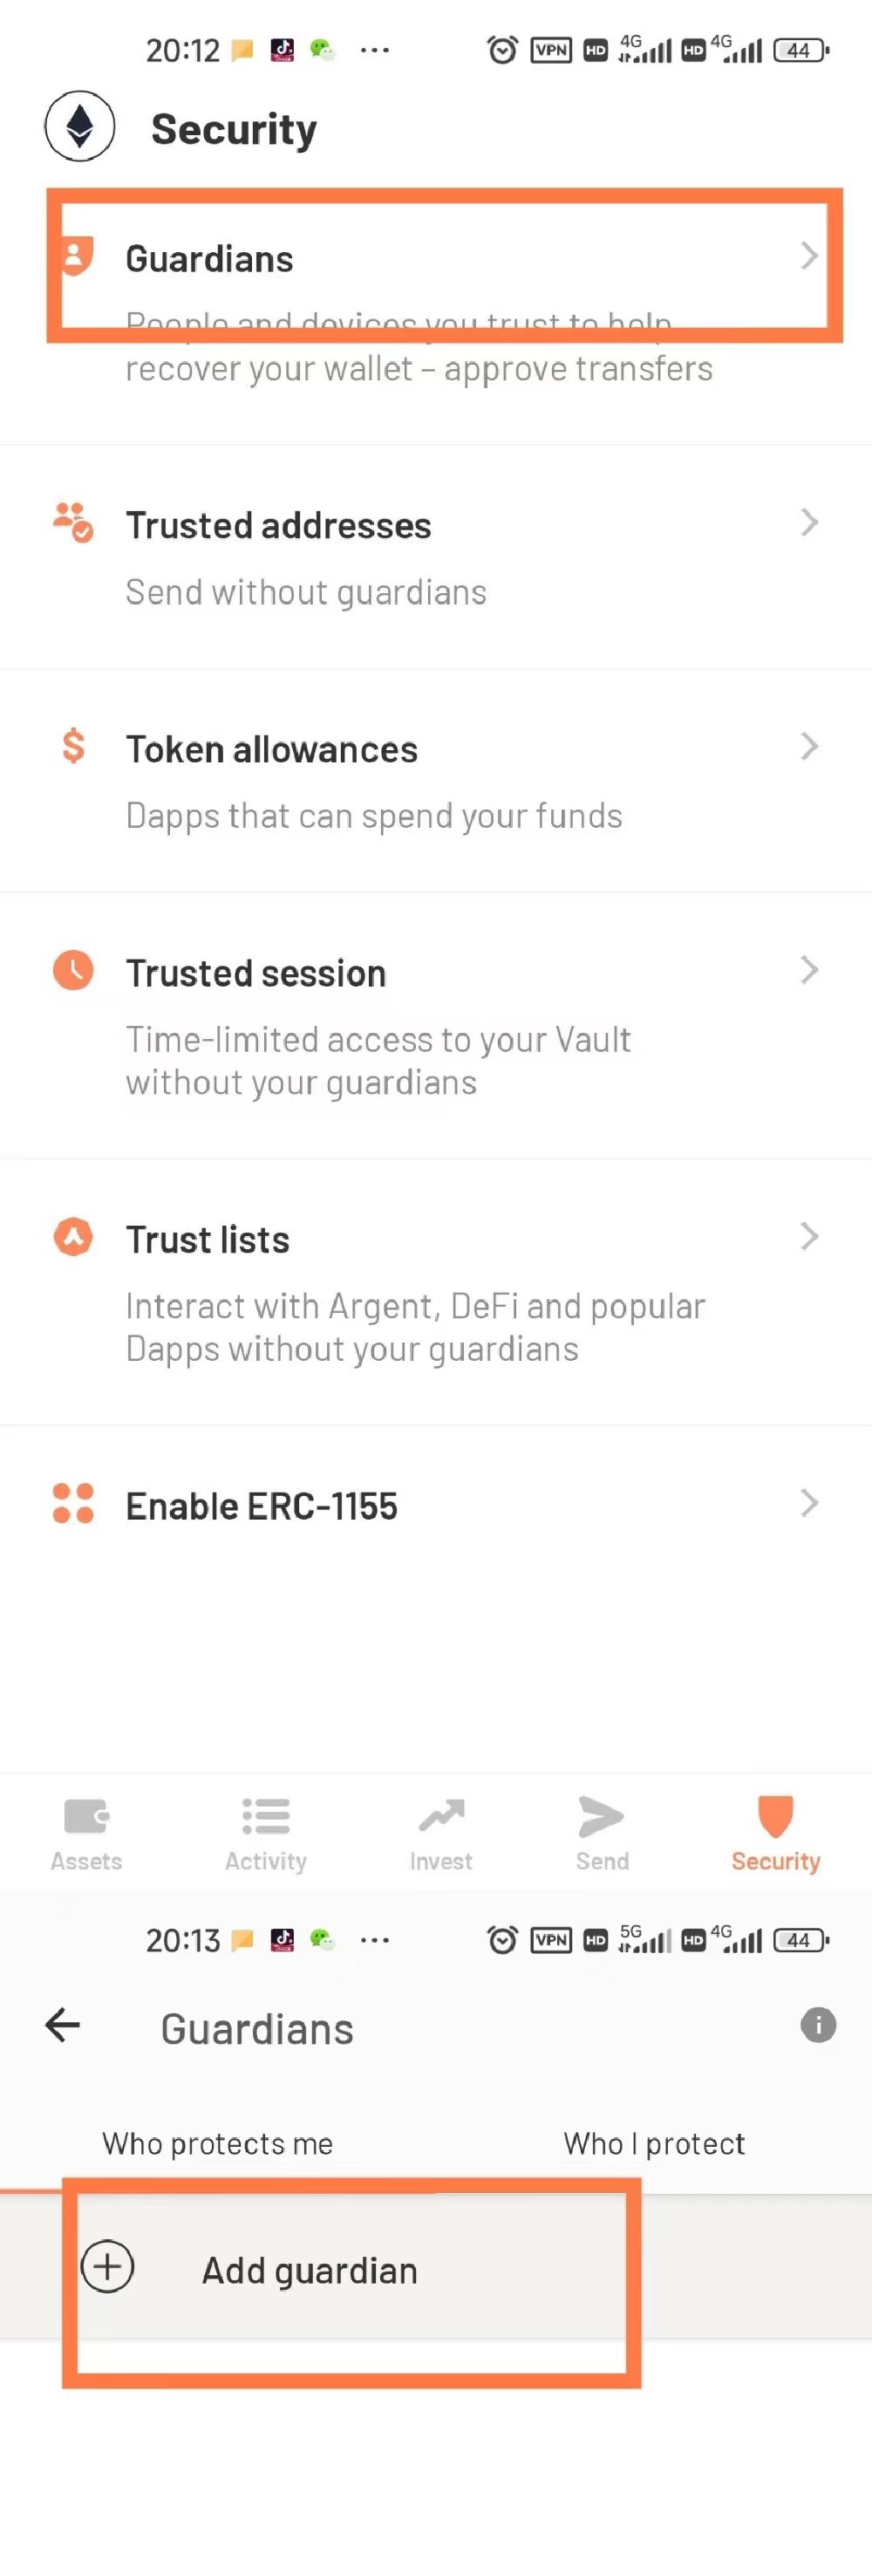Image resolution: width=872 pixels, height=2576 pixels.
Task: Switch to the Assets tab
Action: coord(87,1834)
